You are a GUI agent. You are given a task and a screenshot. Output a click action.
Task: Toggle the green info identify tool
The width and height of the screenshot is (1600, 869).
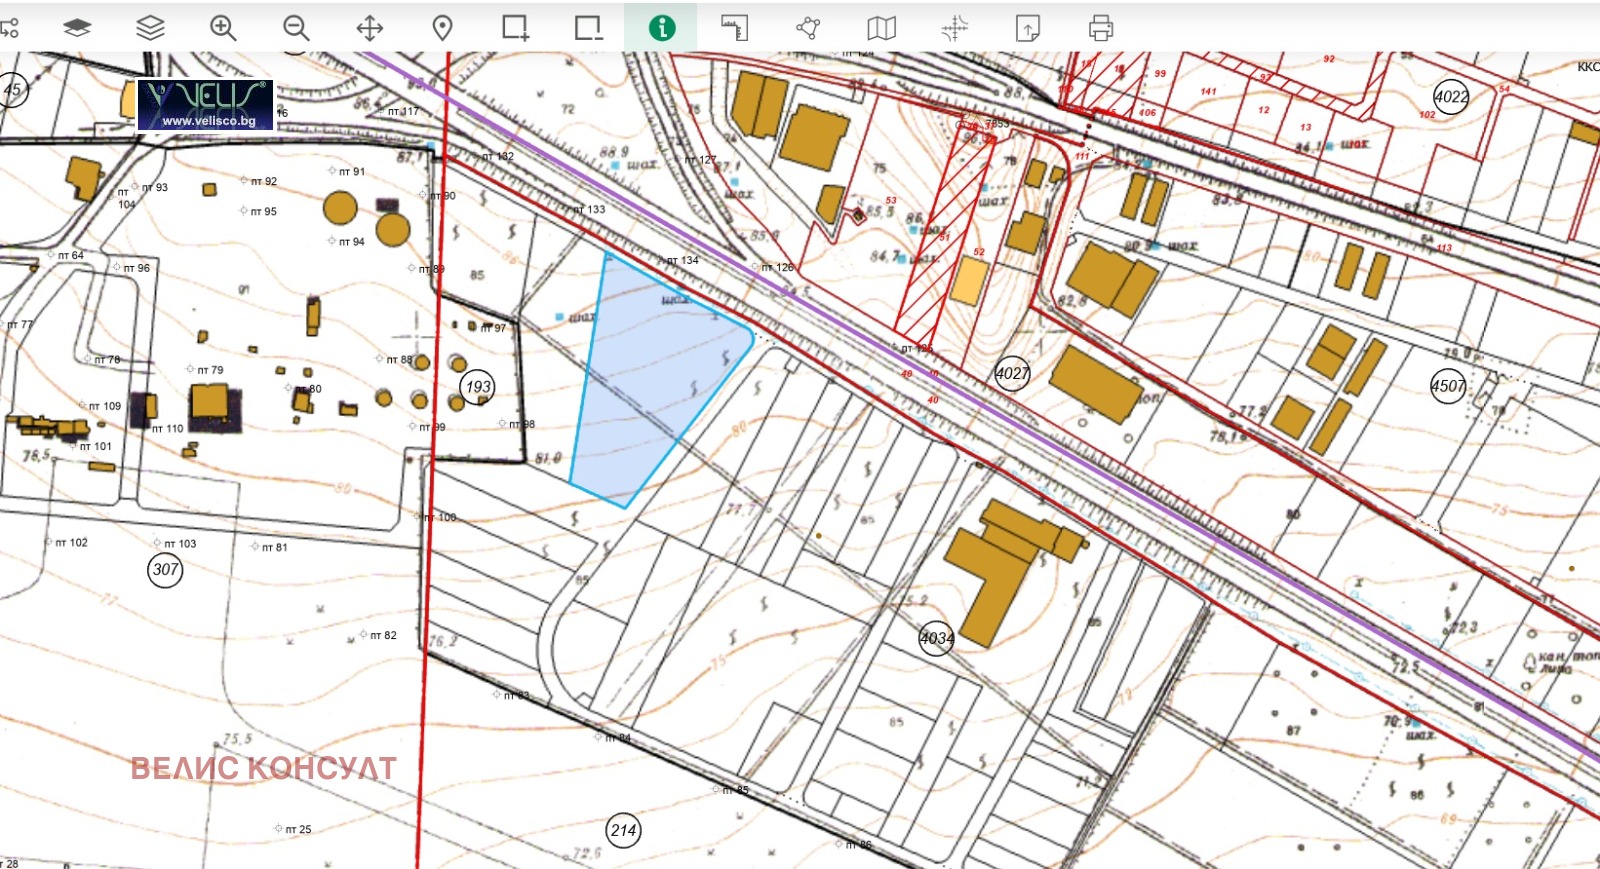(661, 28)
